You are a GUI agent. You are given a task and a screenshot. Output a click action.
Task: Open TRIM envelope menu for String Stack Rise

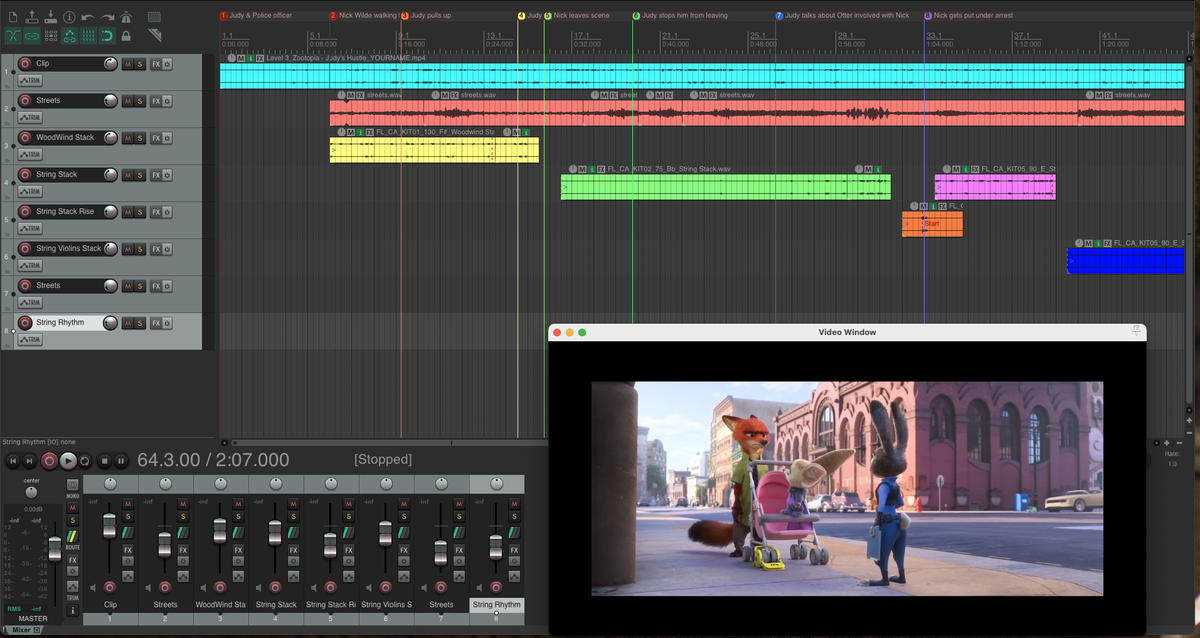pos(30,229)
